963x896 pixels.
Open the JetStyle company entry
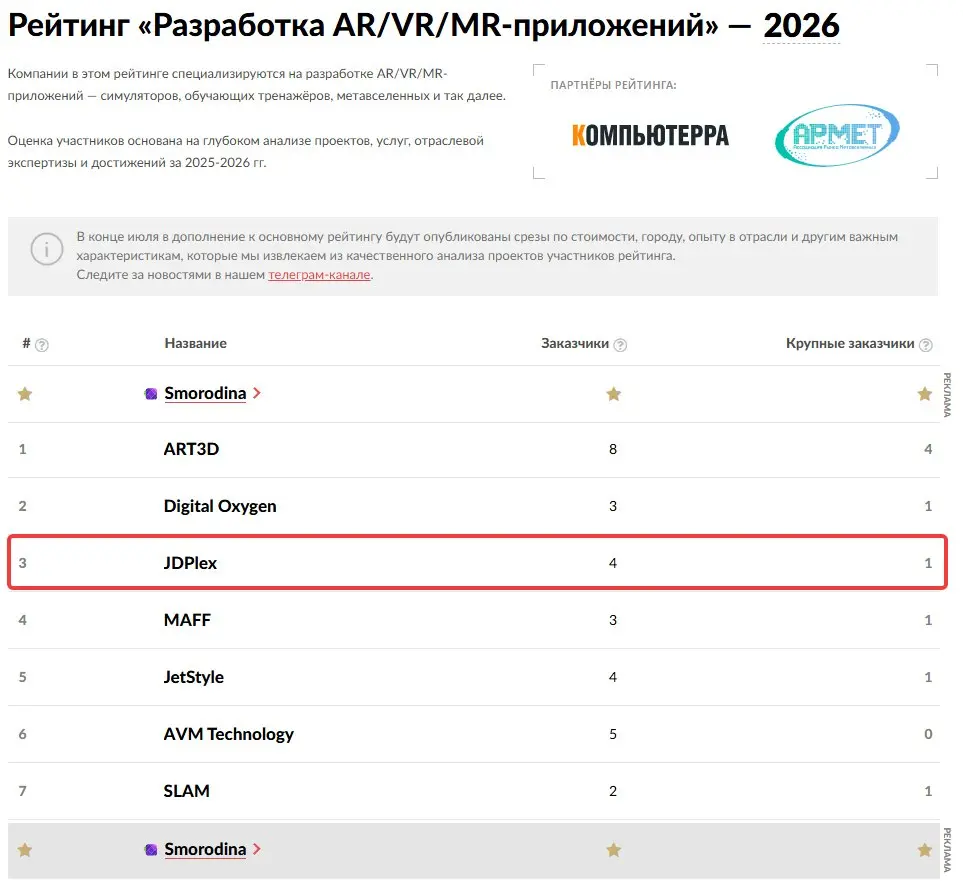193,677
